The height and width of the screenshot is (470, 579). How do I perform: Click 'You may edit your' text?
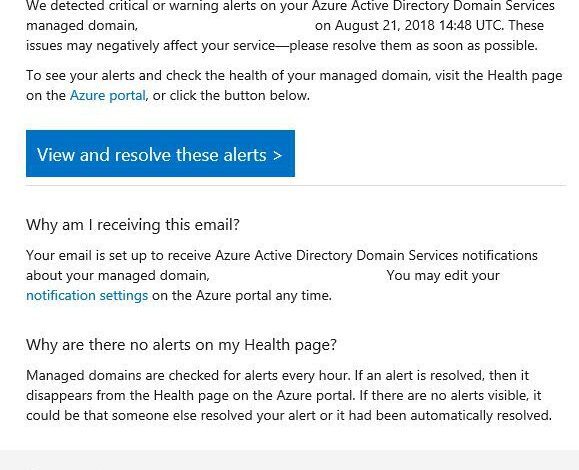click(x=443, y=275)
